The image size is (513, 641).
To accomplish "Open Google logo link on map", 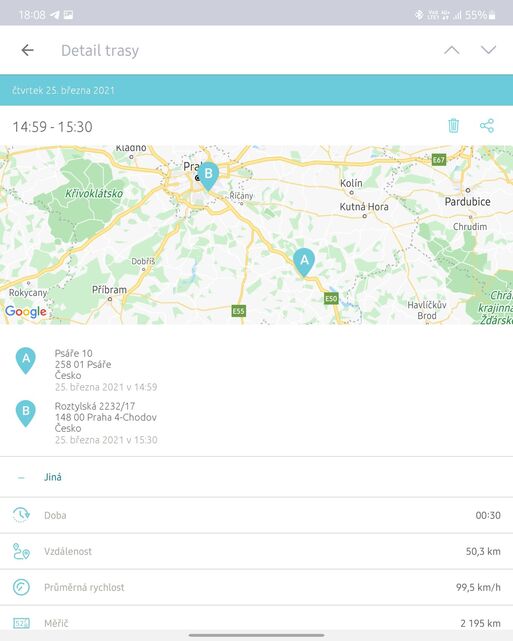I will tap(26, 312).
